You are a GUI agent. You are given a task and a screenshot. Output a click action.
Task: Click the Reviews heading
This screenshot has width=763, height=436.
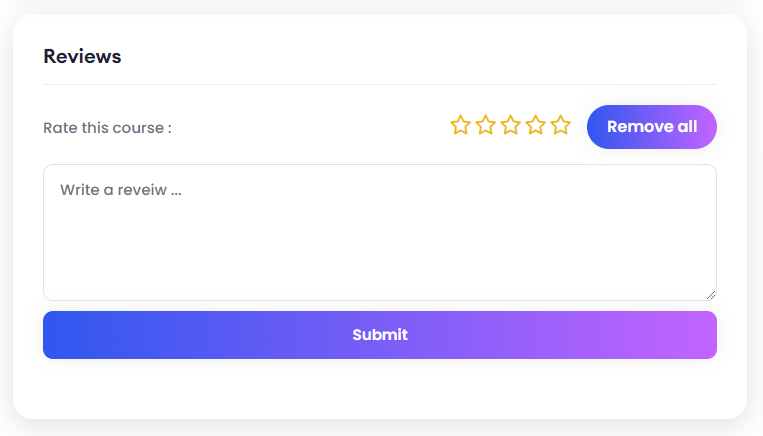point(82,57)
